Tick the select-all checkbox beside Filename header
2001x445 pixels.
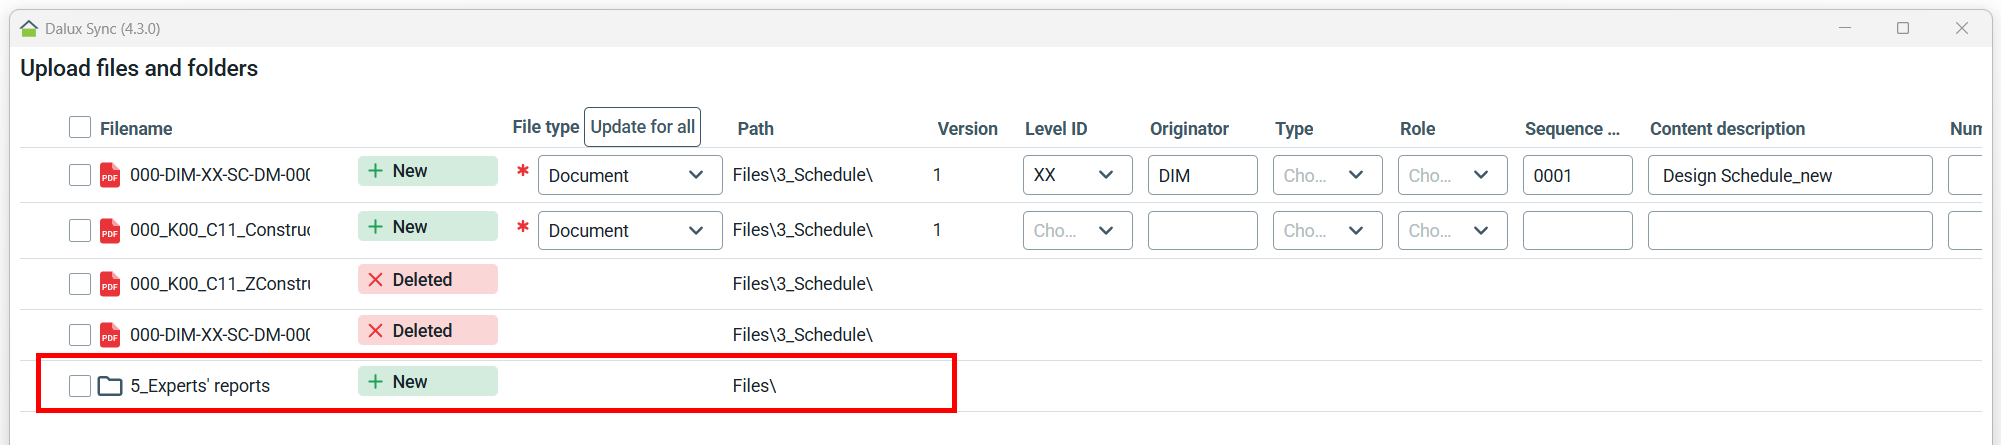coord(80,128)
